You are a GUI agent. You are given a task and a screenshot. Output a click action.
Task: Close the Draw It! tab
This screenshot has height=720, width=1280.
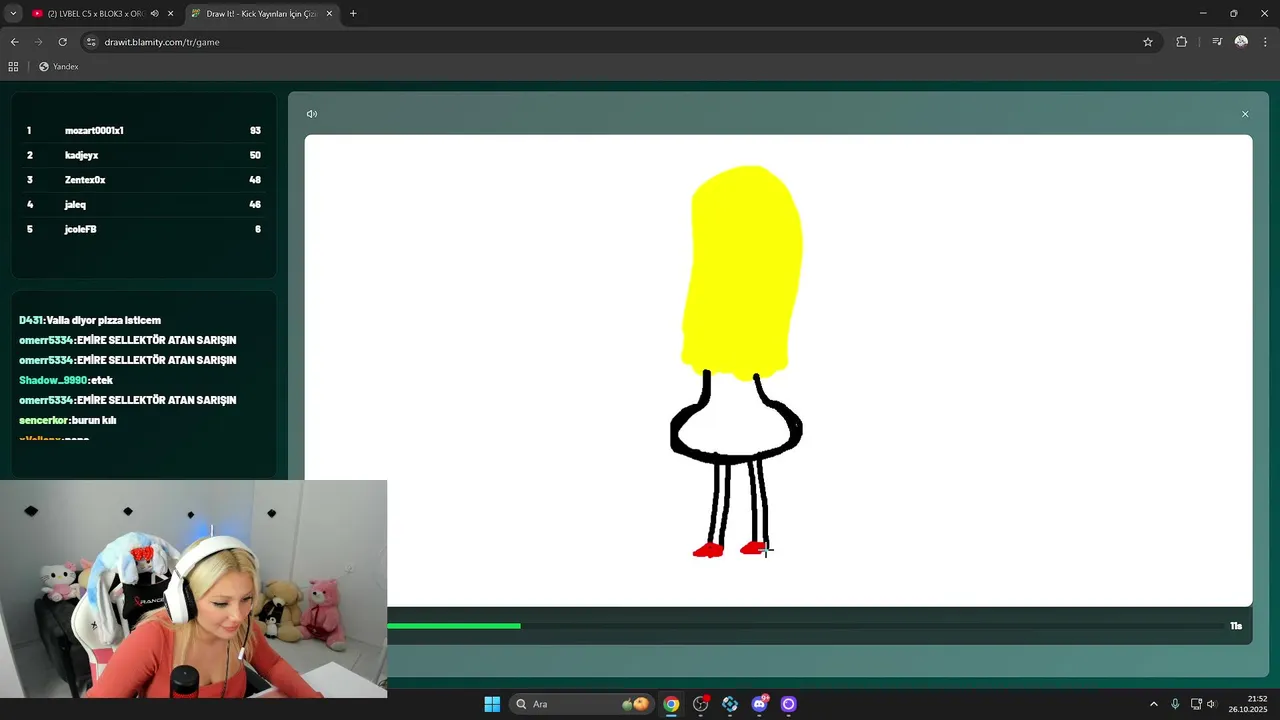329,14
